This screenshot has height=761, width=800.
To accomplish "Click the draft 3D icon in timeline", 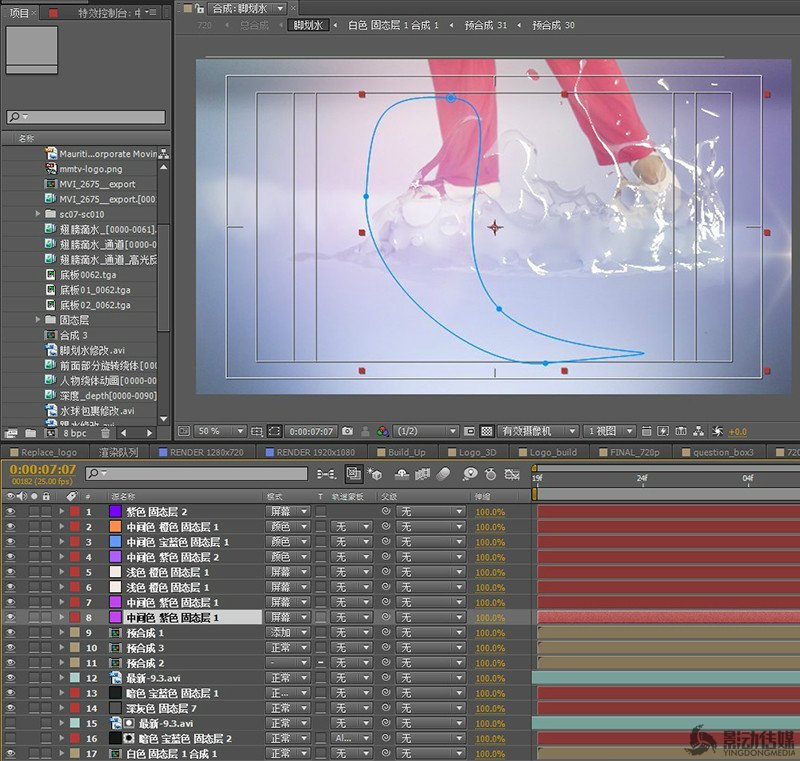I will point(375,474).
